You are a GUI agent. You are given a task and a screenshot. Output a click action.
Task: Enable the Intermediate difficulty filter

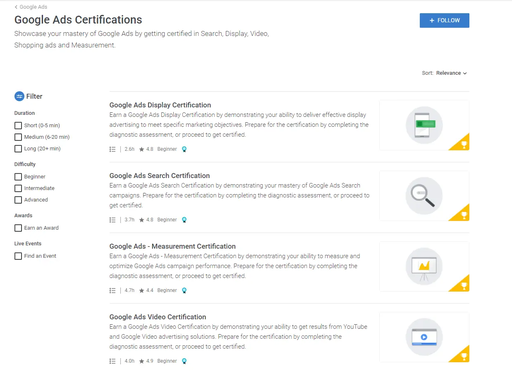pyautogui.click(x=18, y=188)
